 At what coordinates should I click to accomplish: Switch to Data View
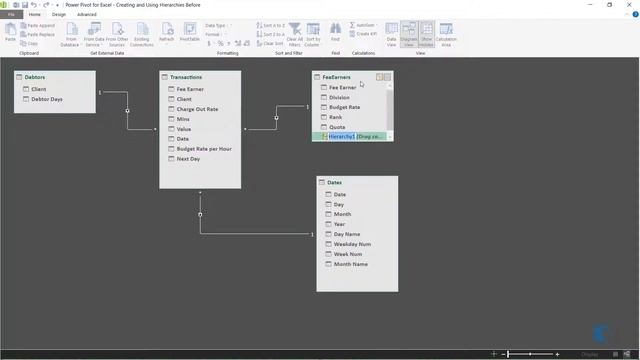click(x=391, y=34)
